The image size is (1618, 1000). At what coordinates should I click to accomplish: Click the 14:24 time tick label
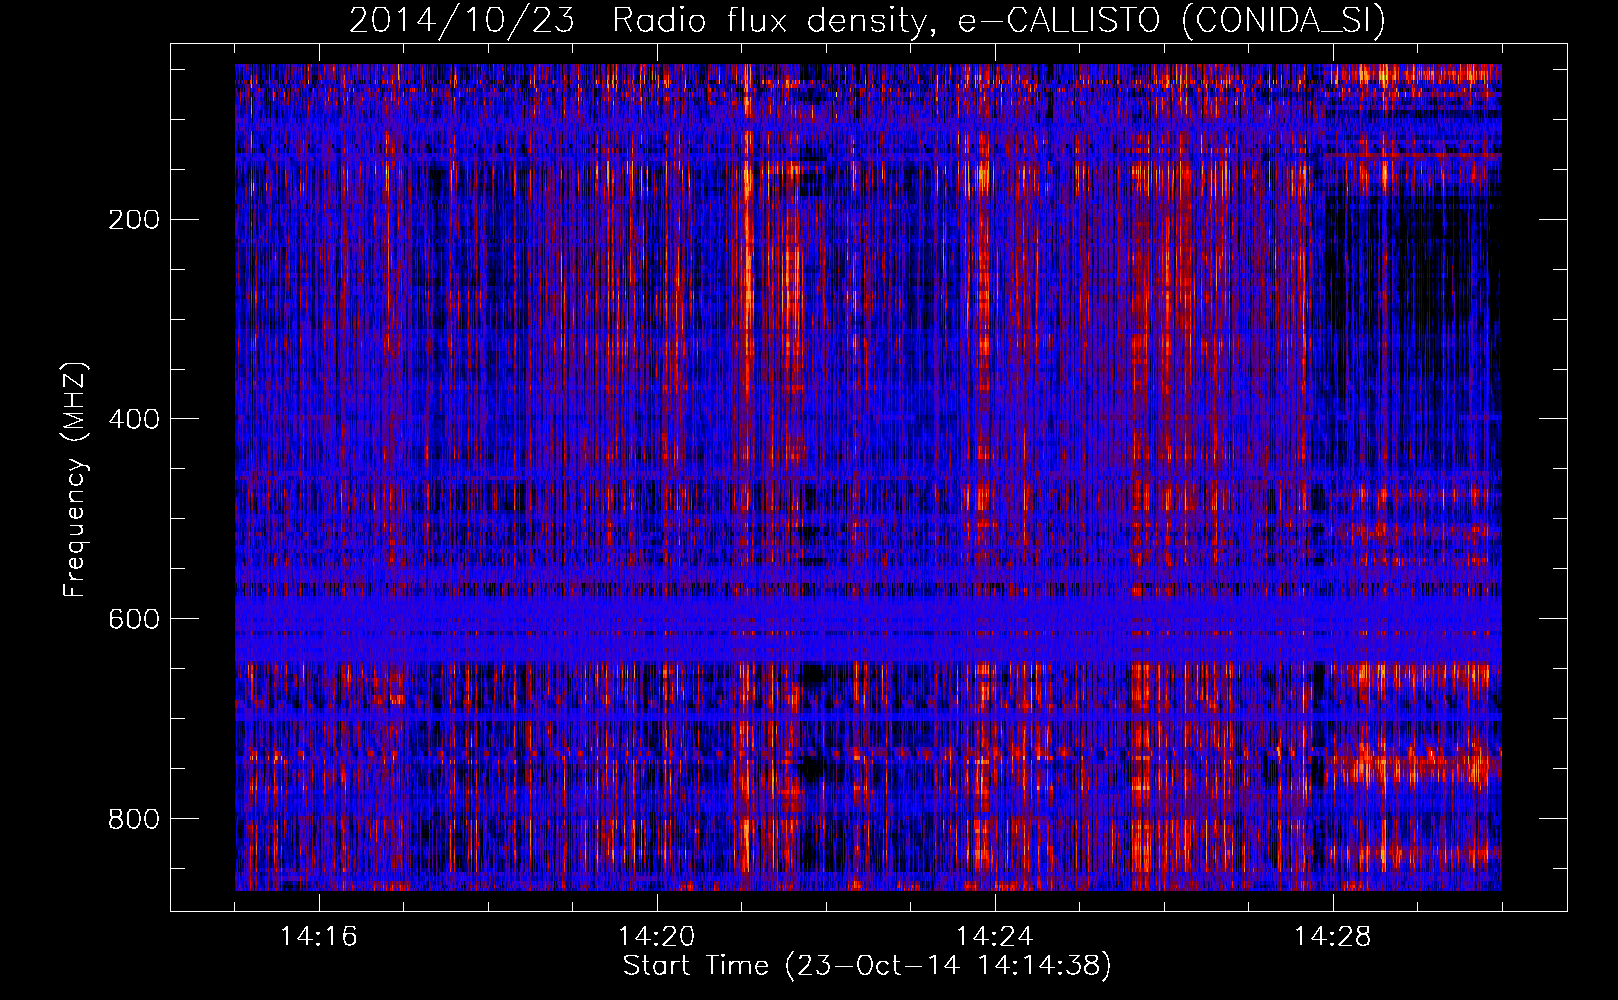995,936
